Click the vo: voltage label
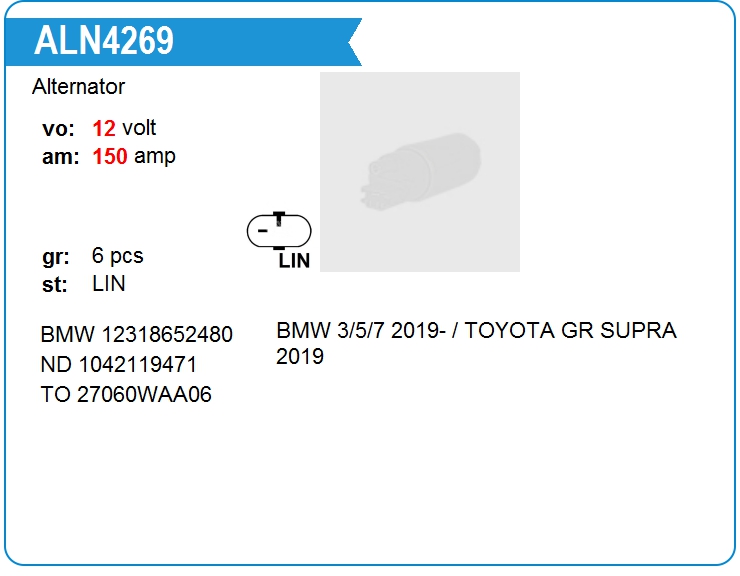 coord(59,128)
